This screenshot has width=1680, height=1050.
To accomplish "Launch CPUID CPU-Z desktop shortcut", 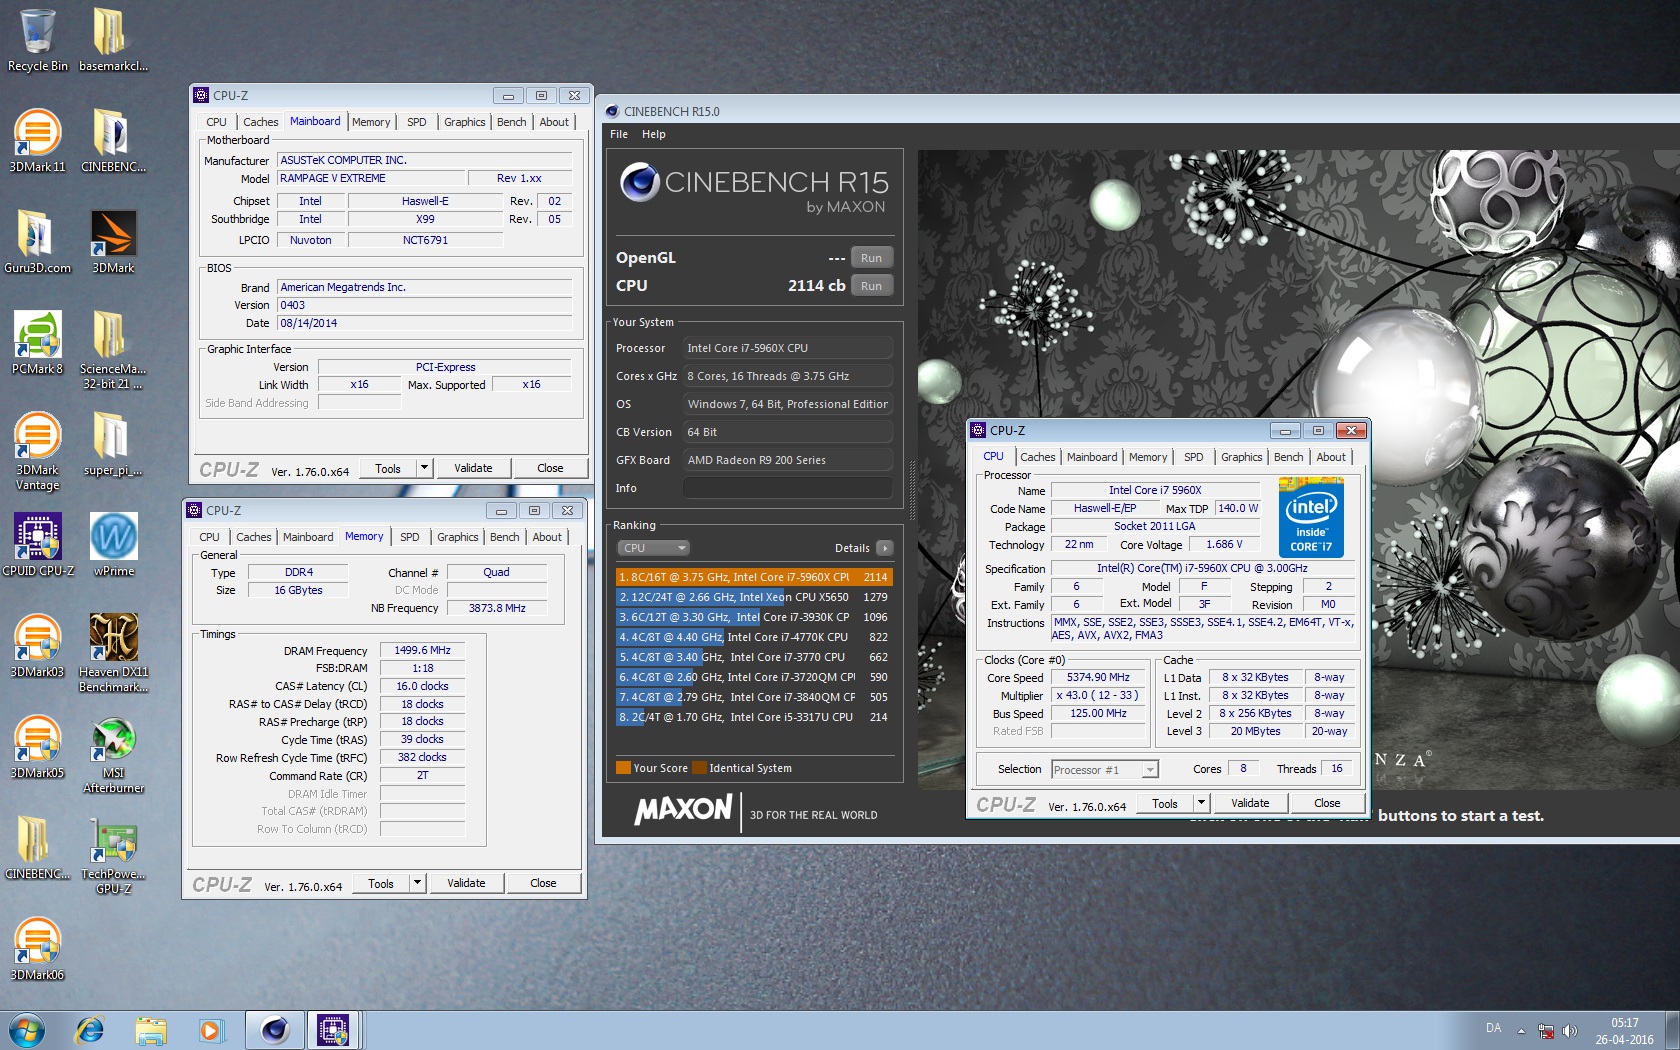I will pyautogui.click(x=38, y=545).
